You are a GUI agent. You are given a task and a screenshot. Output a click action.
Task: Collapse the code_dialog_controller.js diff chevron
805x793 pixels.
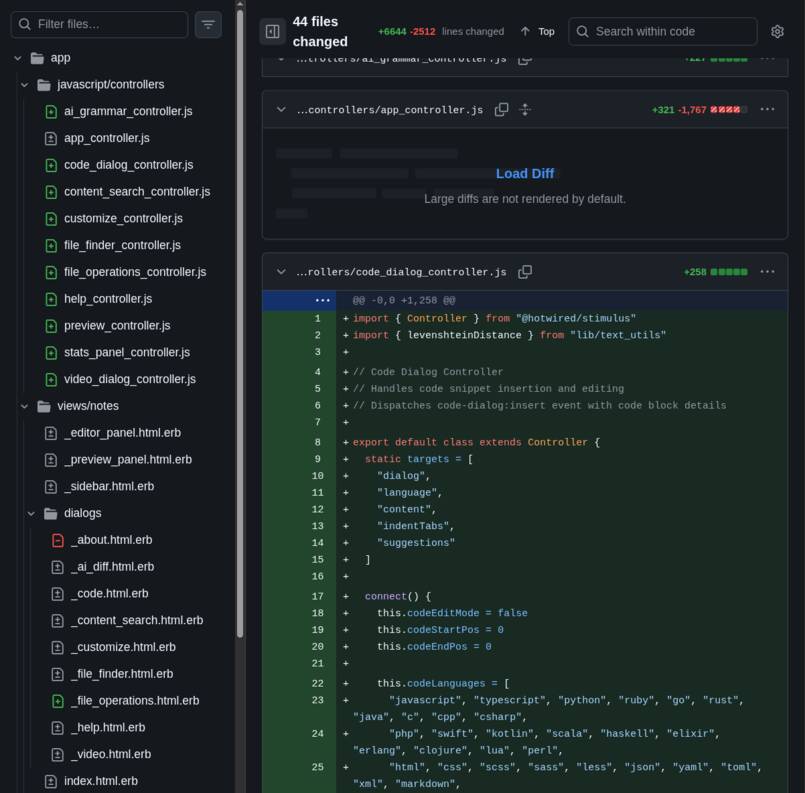281,271
